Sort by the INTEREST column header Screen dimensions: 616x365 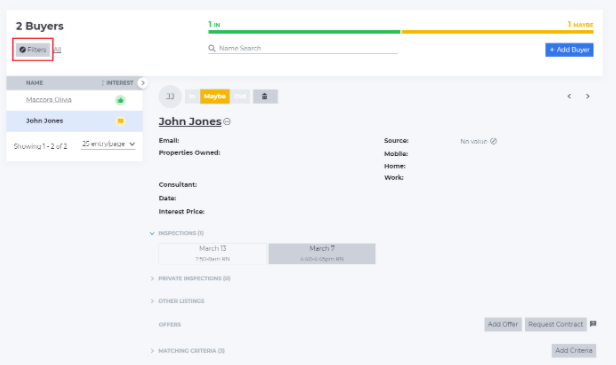(x=119, y=83)
